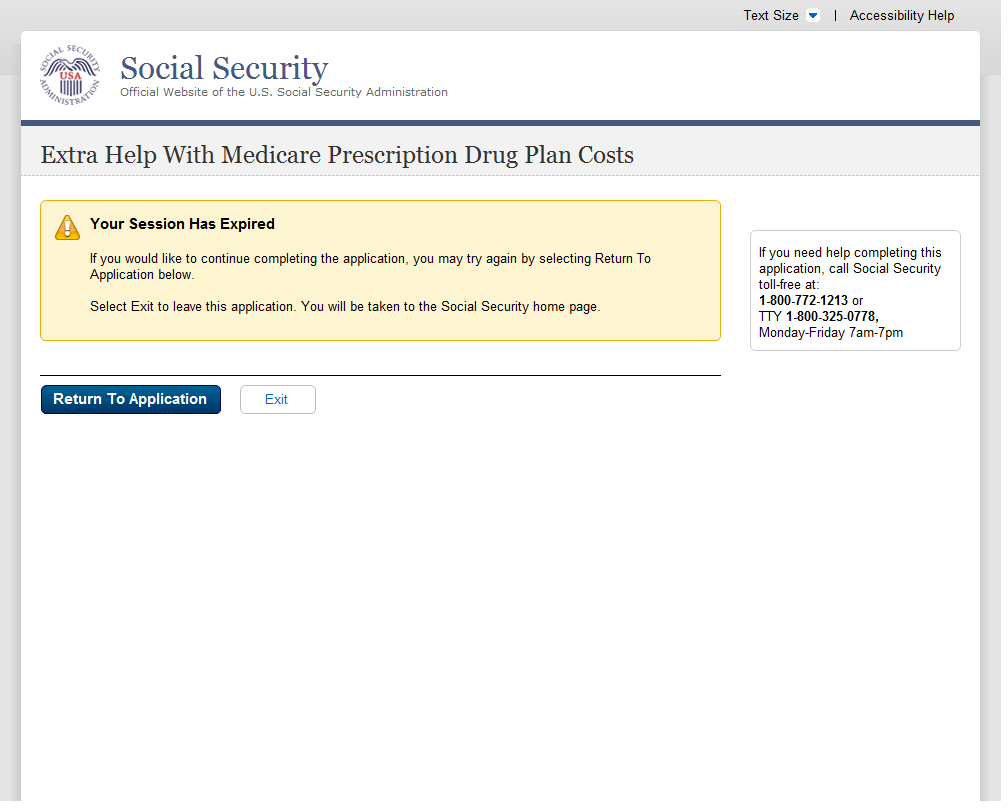Click the Official Website tagline text
Screen dimensions: 1008x808
284,92
